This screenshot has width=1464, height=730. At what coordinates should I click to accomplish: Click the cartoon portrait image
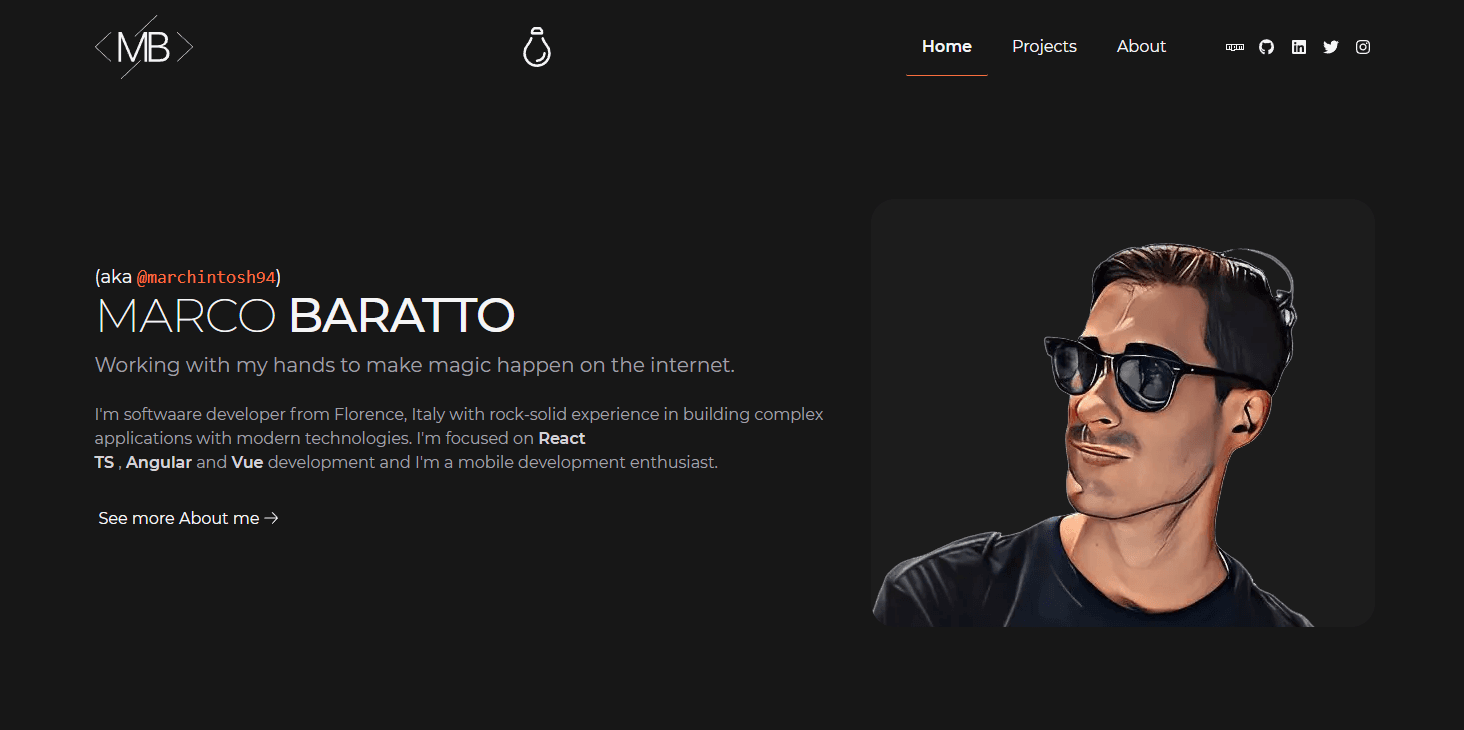(1123, 413)
